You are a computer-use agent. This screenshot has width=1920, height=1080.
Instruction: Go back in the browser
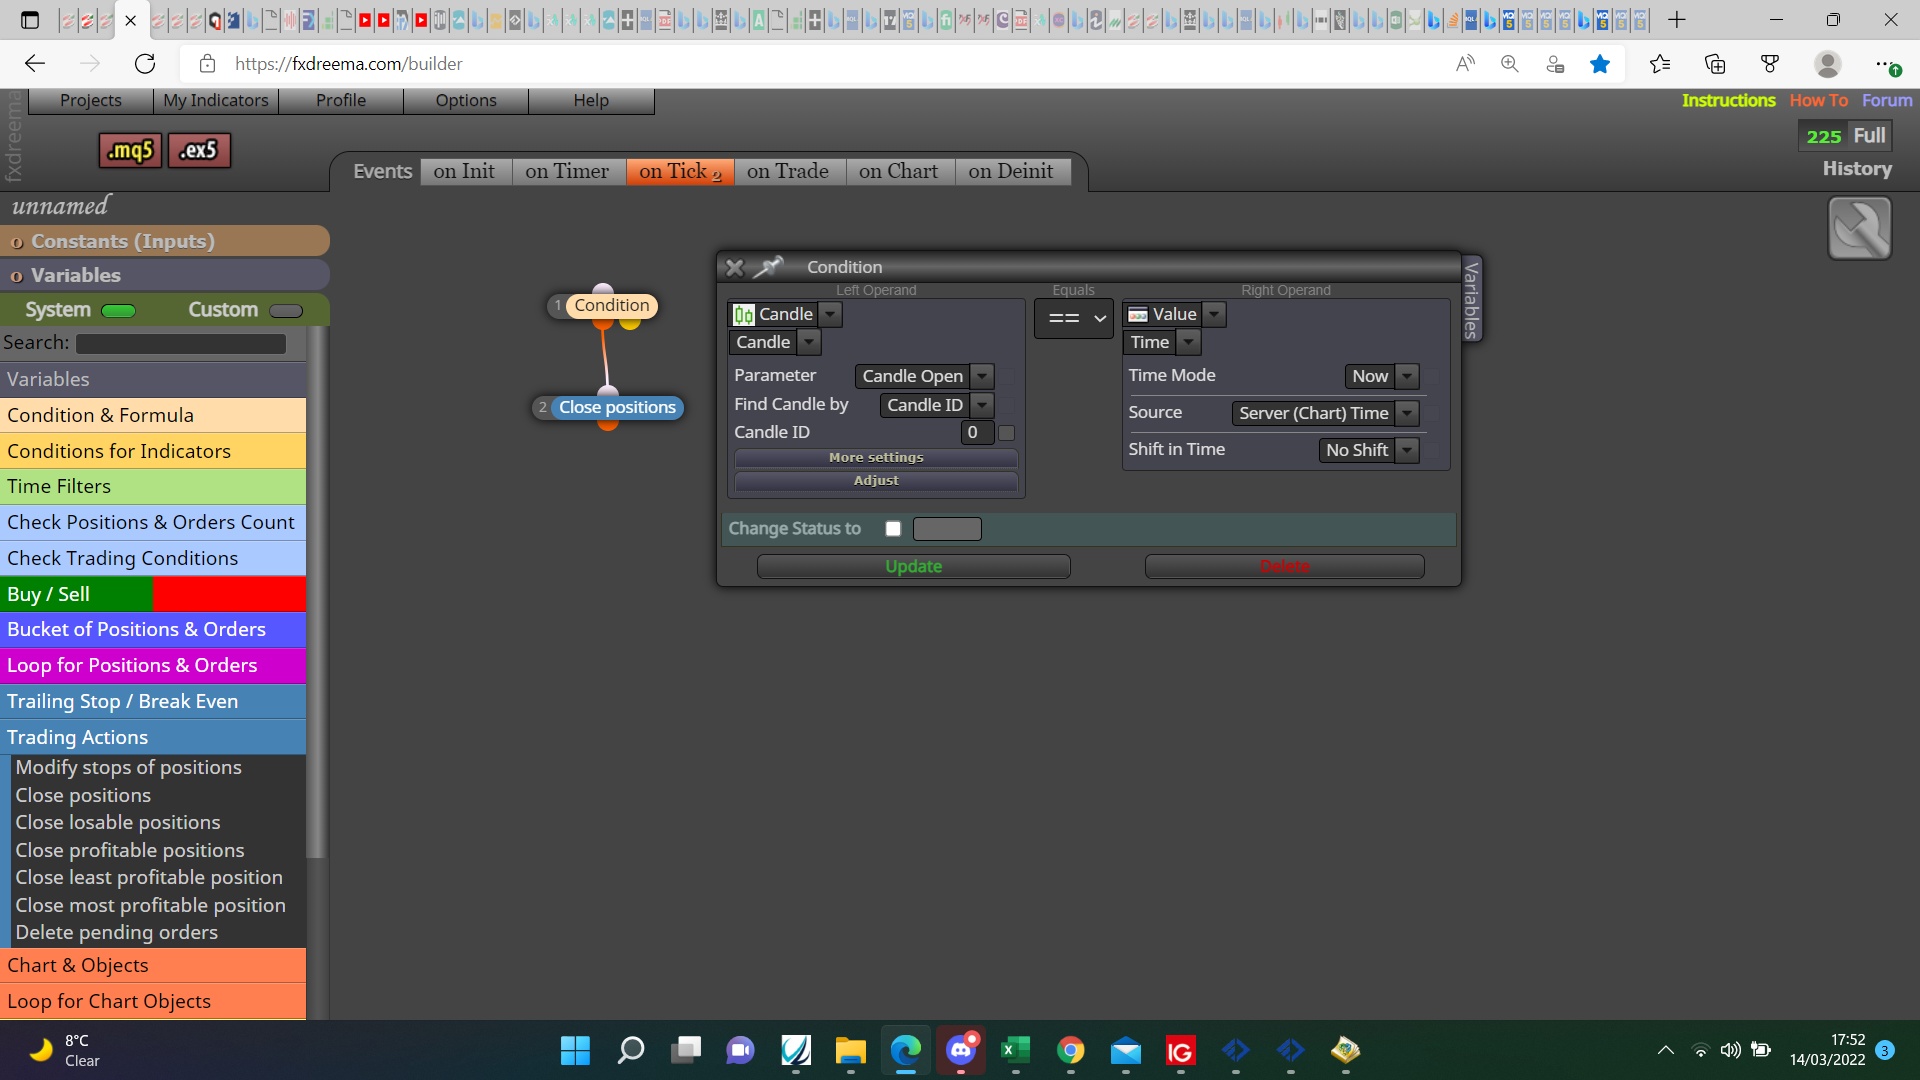(x=35, y=64)
